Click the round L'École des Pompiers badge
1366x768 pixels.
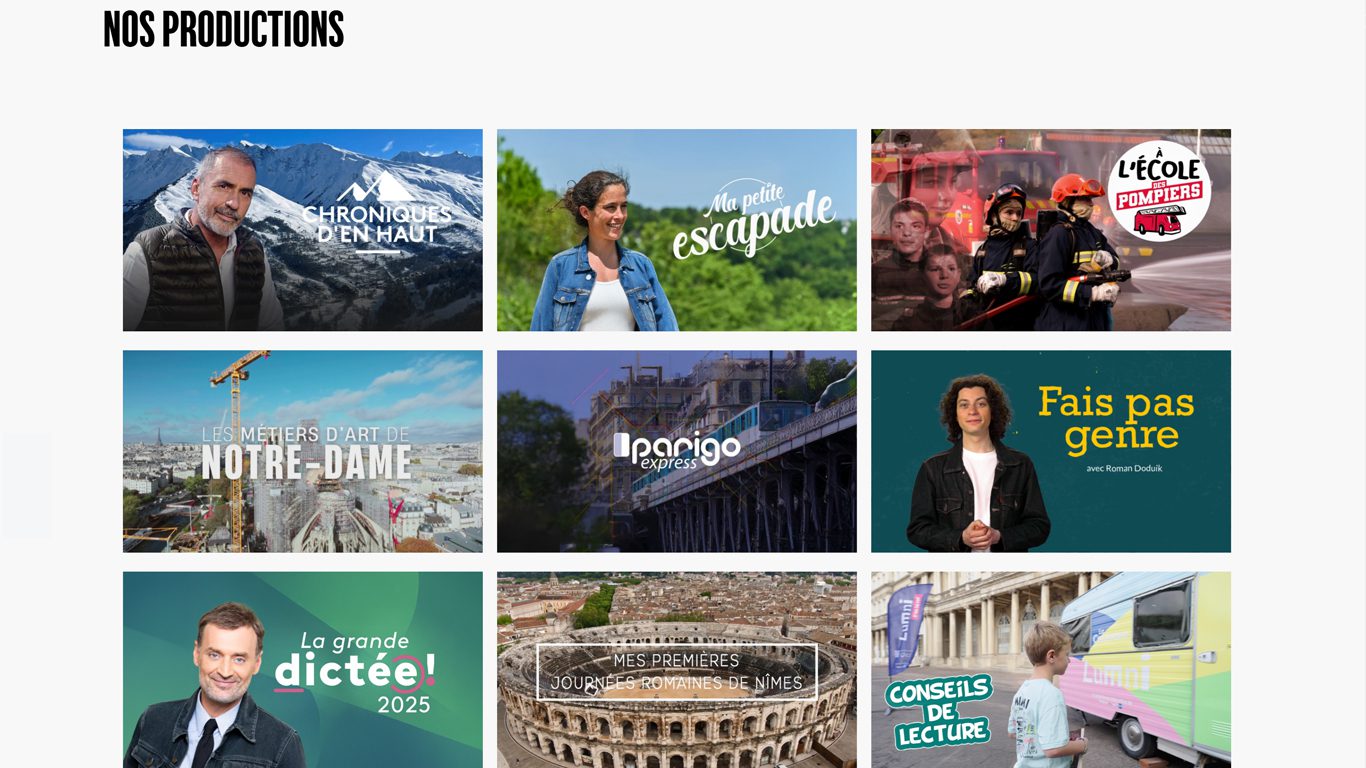(1159, 191)
